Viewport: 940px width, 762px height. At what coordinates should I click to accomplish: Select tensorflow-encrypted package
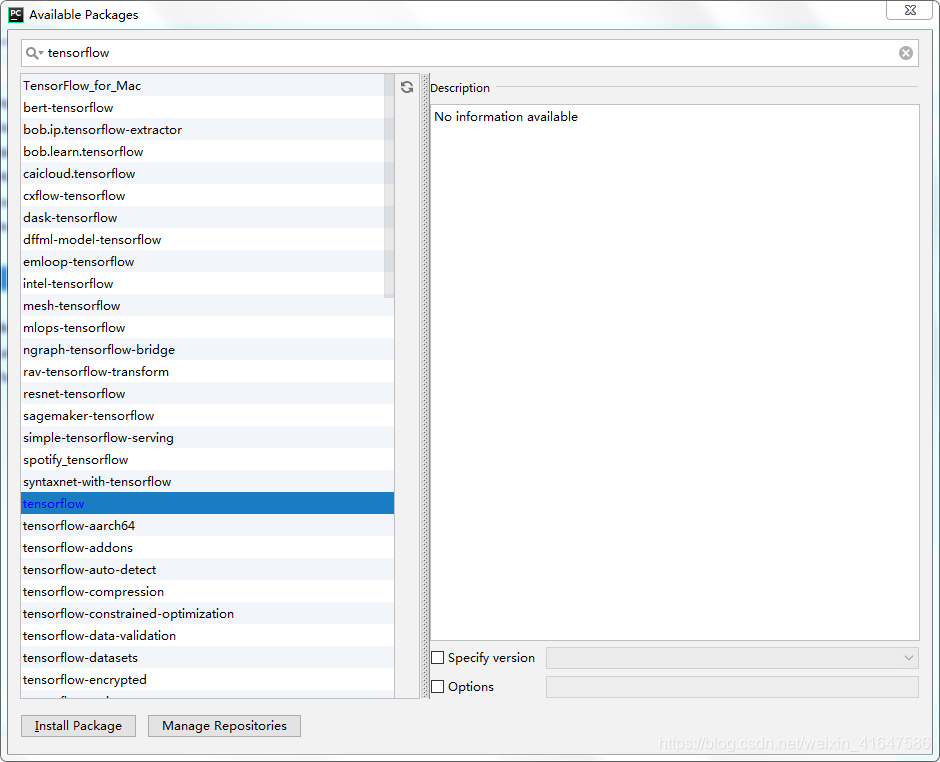pyautogui.click(x=207, y=679)
